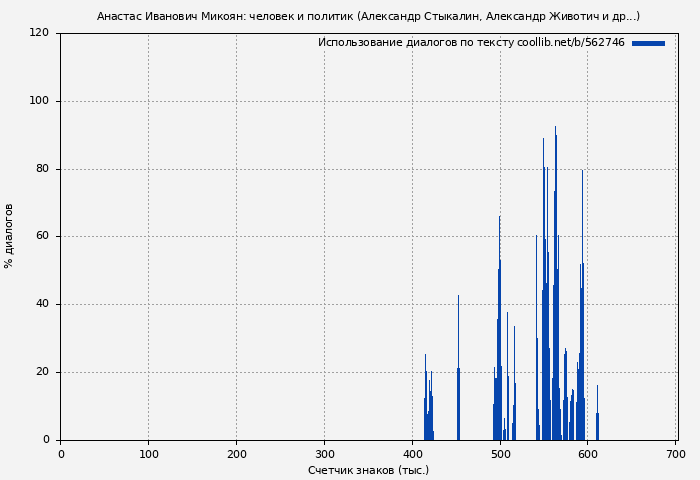Screen dimensions: 700x480
Task: Click the chart title about Анастас Иванович Микоян
Action: click(x=368, y=16)
